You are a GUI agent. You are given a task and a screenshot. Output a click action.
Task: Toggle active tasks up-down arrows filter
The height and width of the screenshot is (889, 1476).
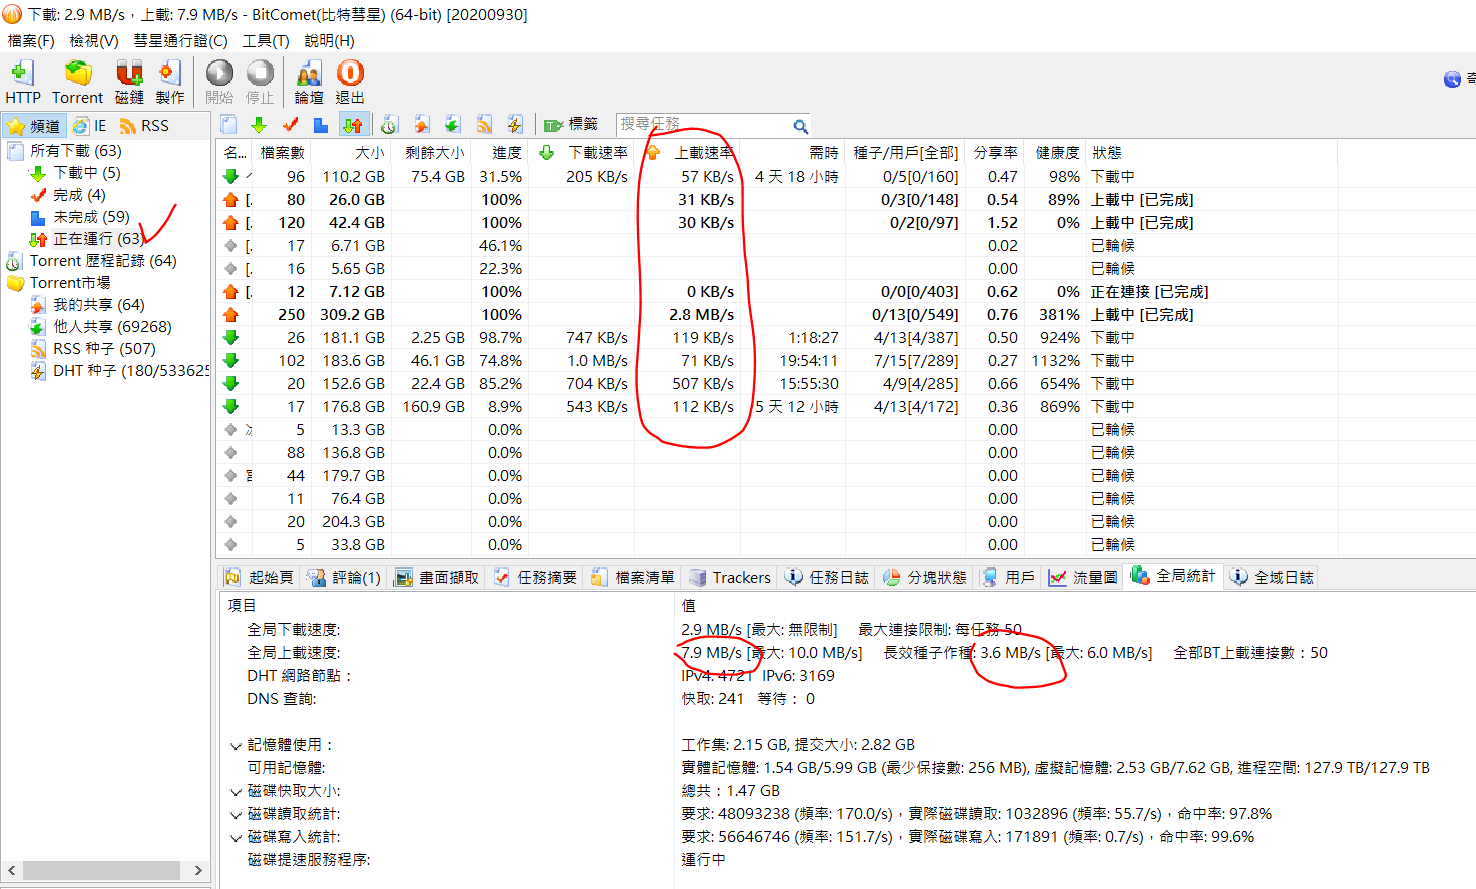[353, 125]
